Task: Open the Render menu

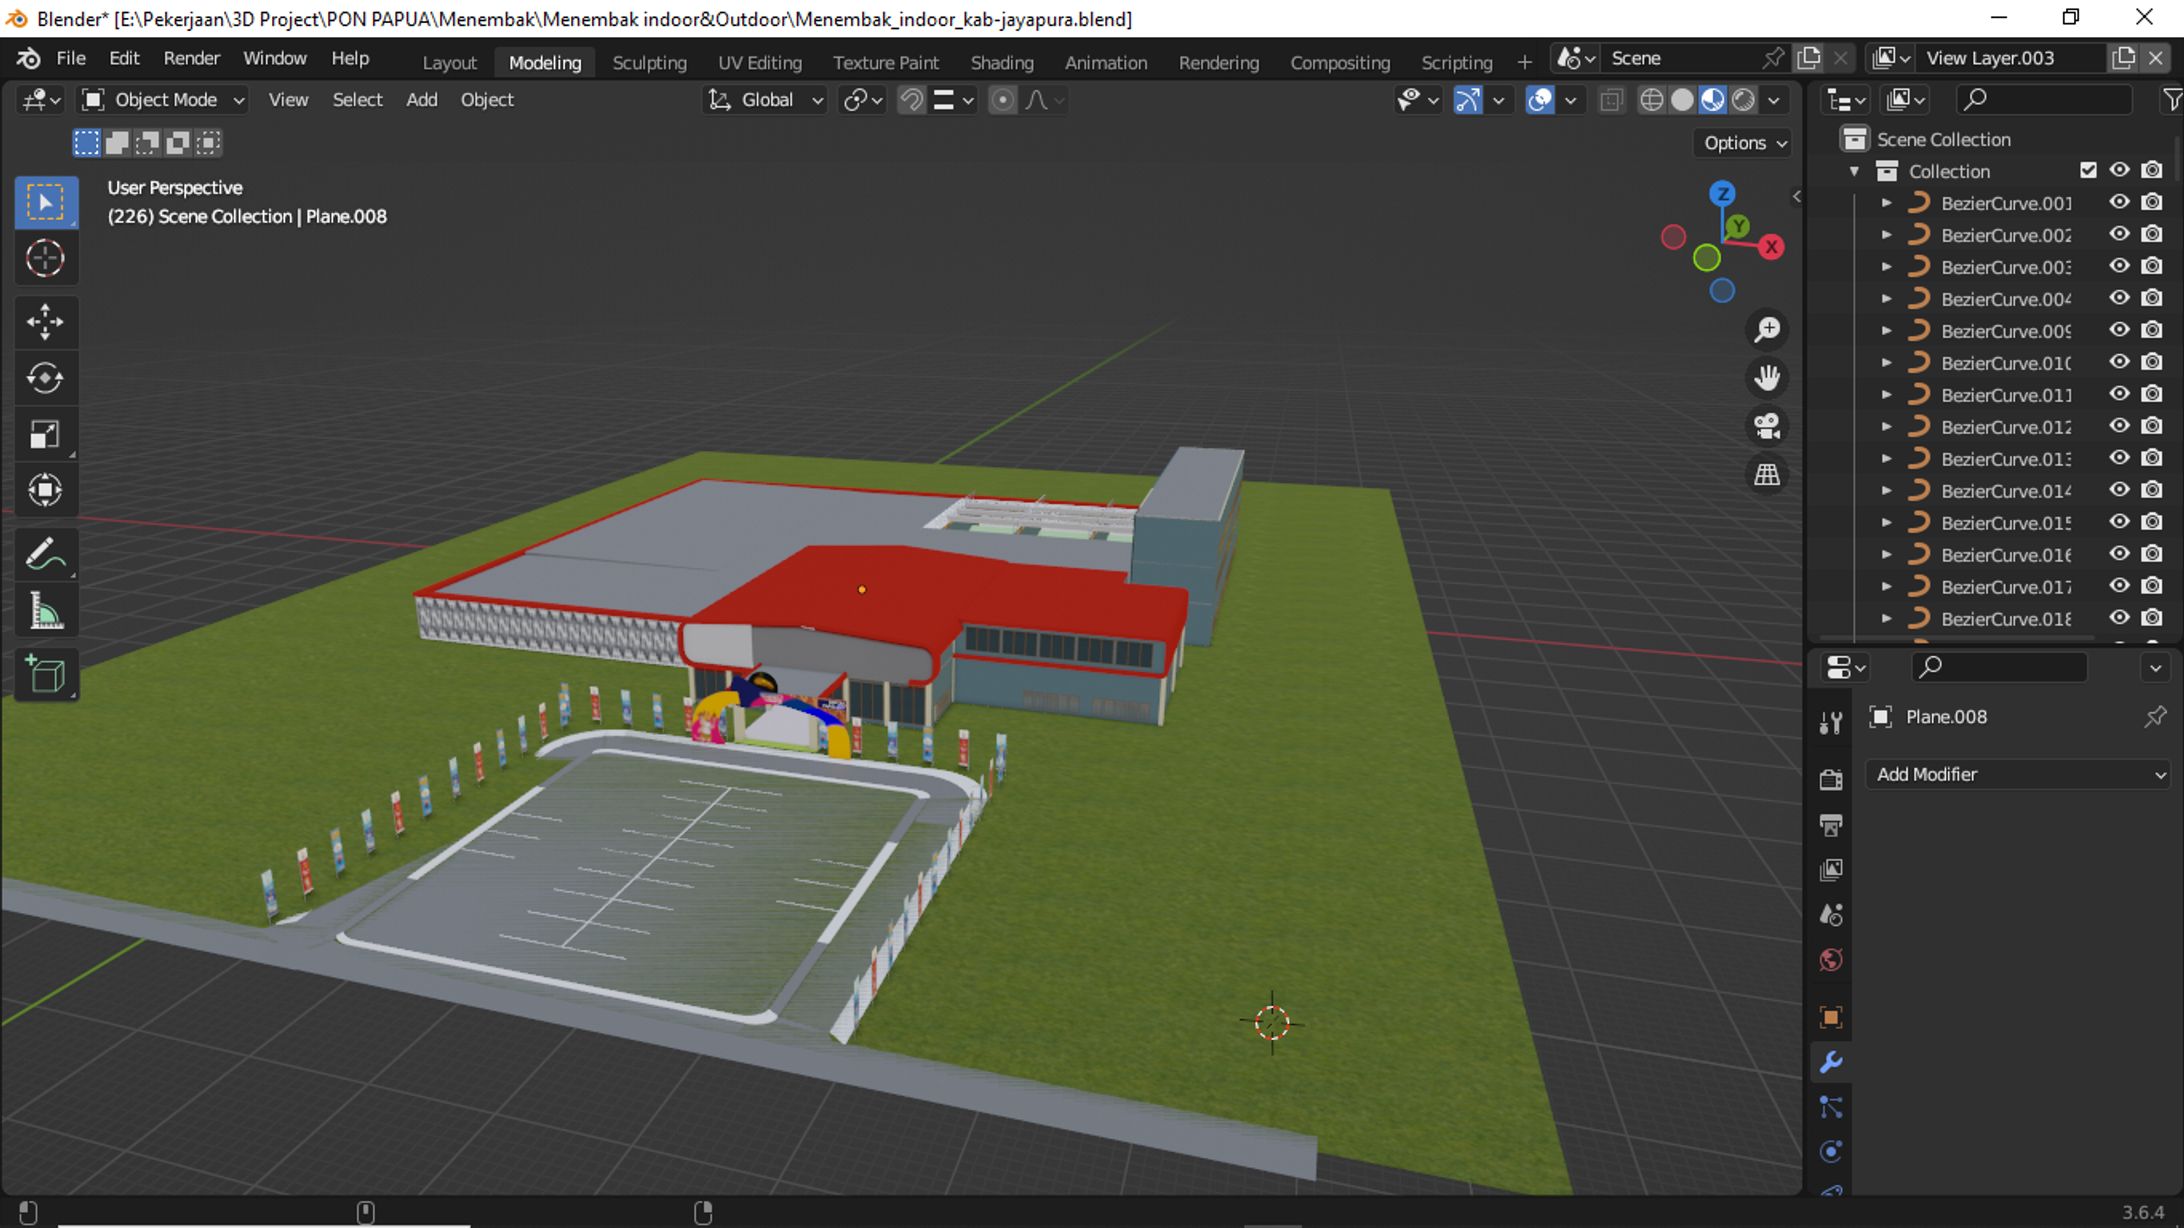Action: pos(191,58)
